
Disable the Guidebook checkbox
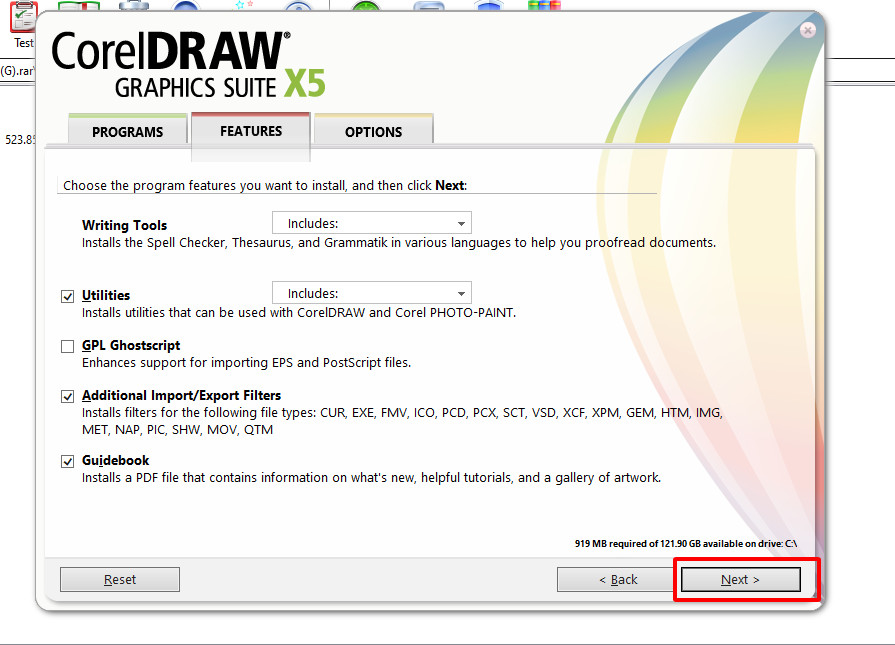click(67, 461)
